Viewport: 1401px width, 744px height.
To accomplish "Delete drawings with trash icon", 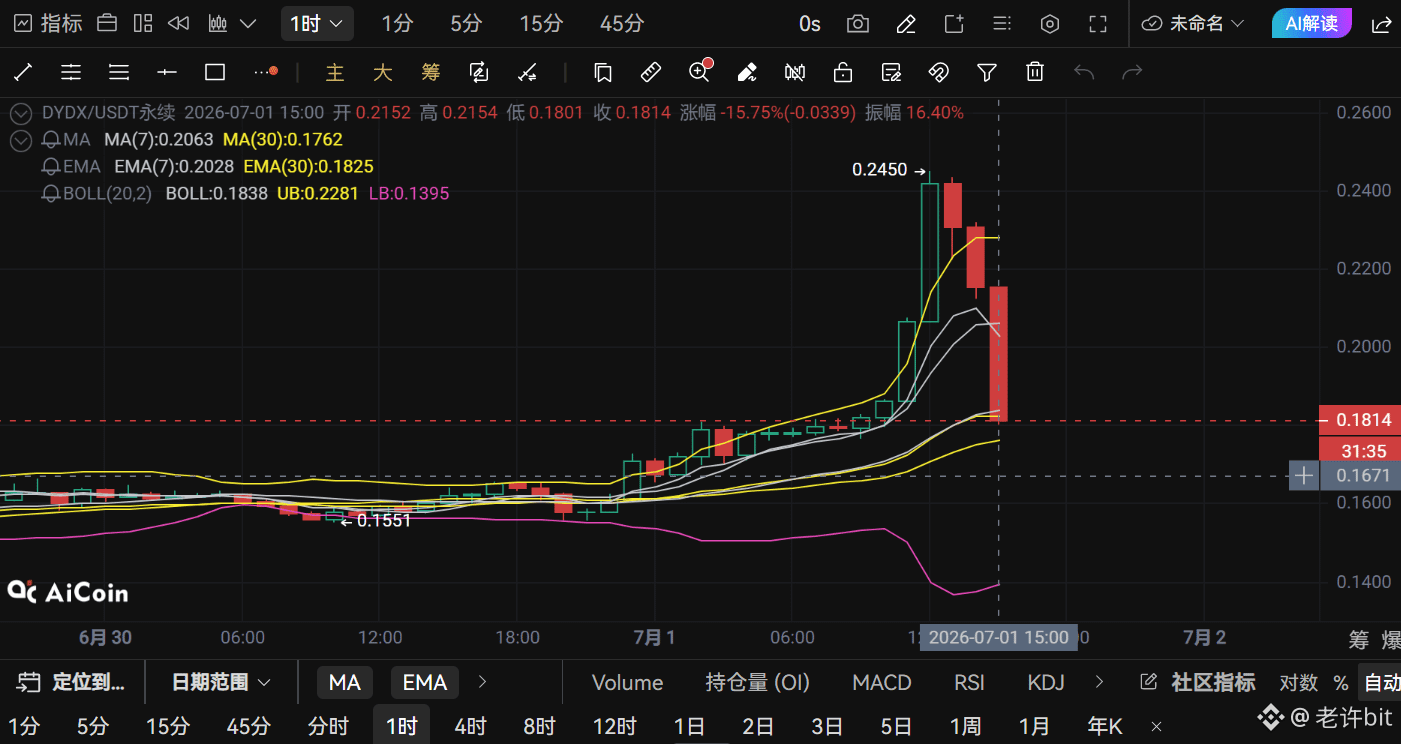I will [x=1035, y=72].
